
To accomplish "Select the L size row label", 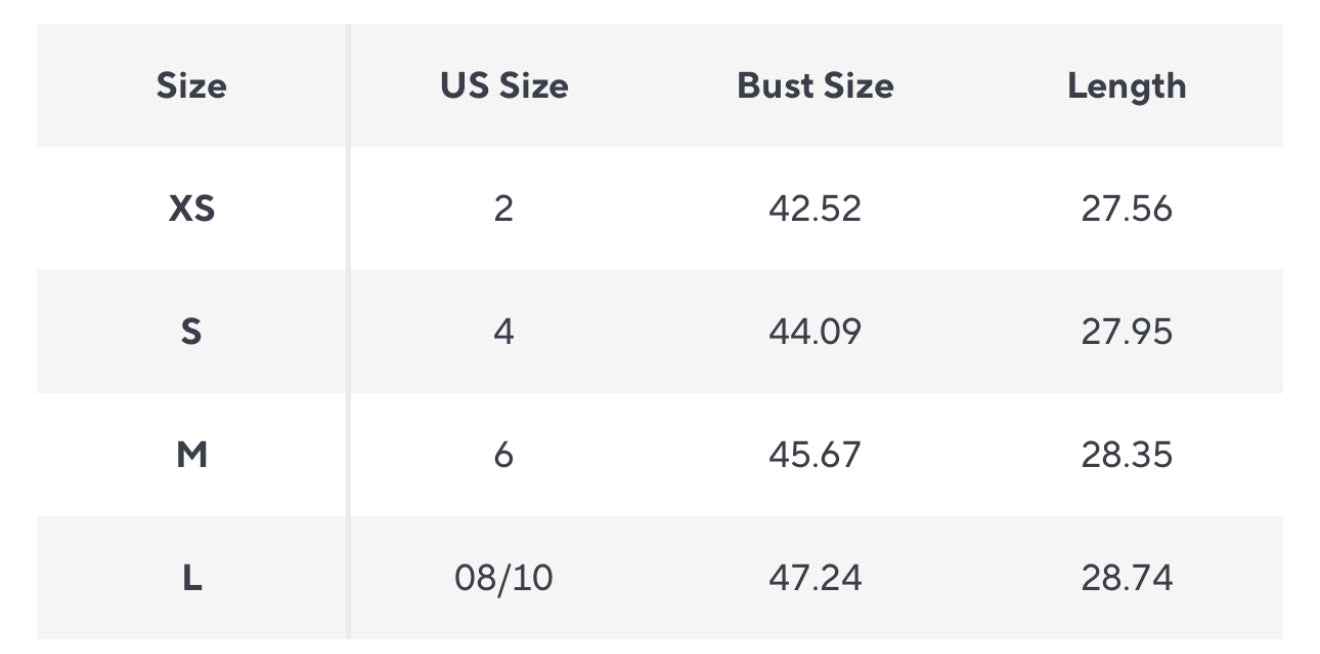I will [x=191, y=578].
